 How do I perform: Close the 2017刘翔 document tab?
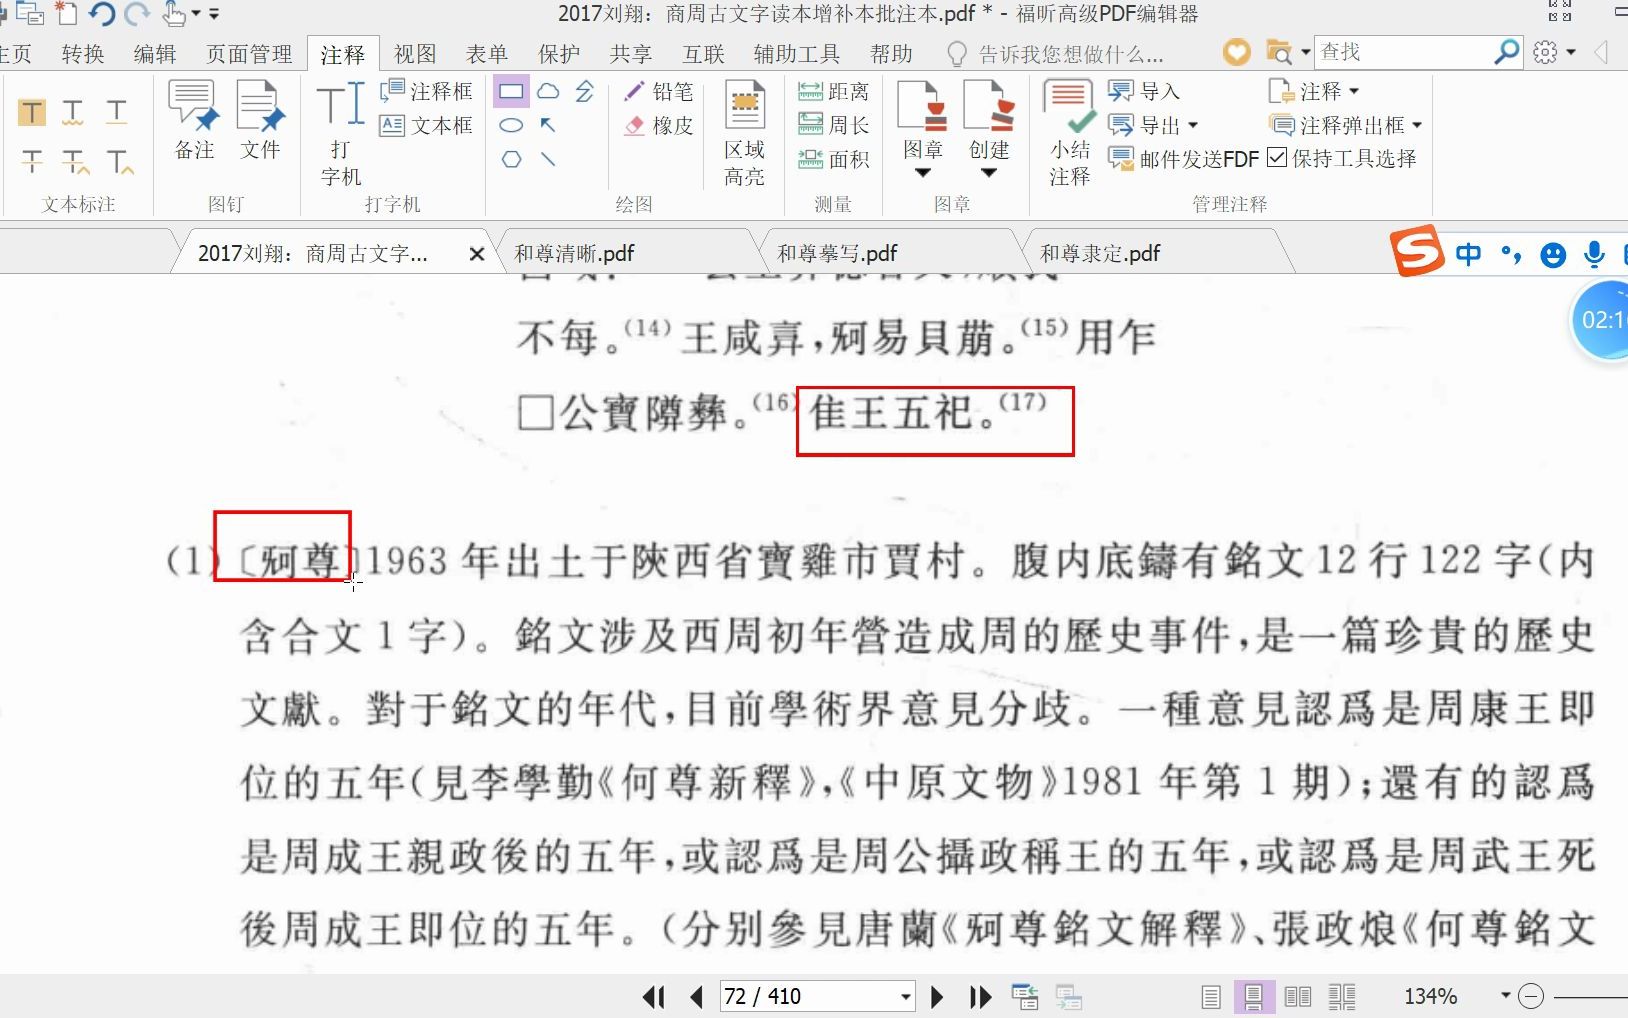coord(477,254)
